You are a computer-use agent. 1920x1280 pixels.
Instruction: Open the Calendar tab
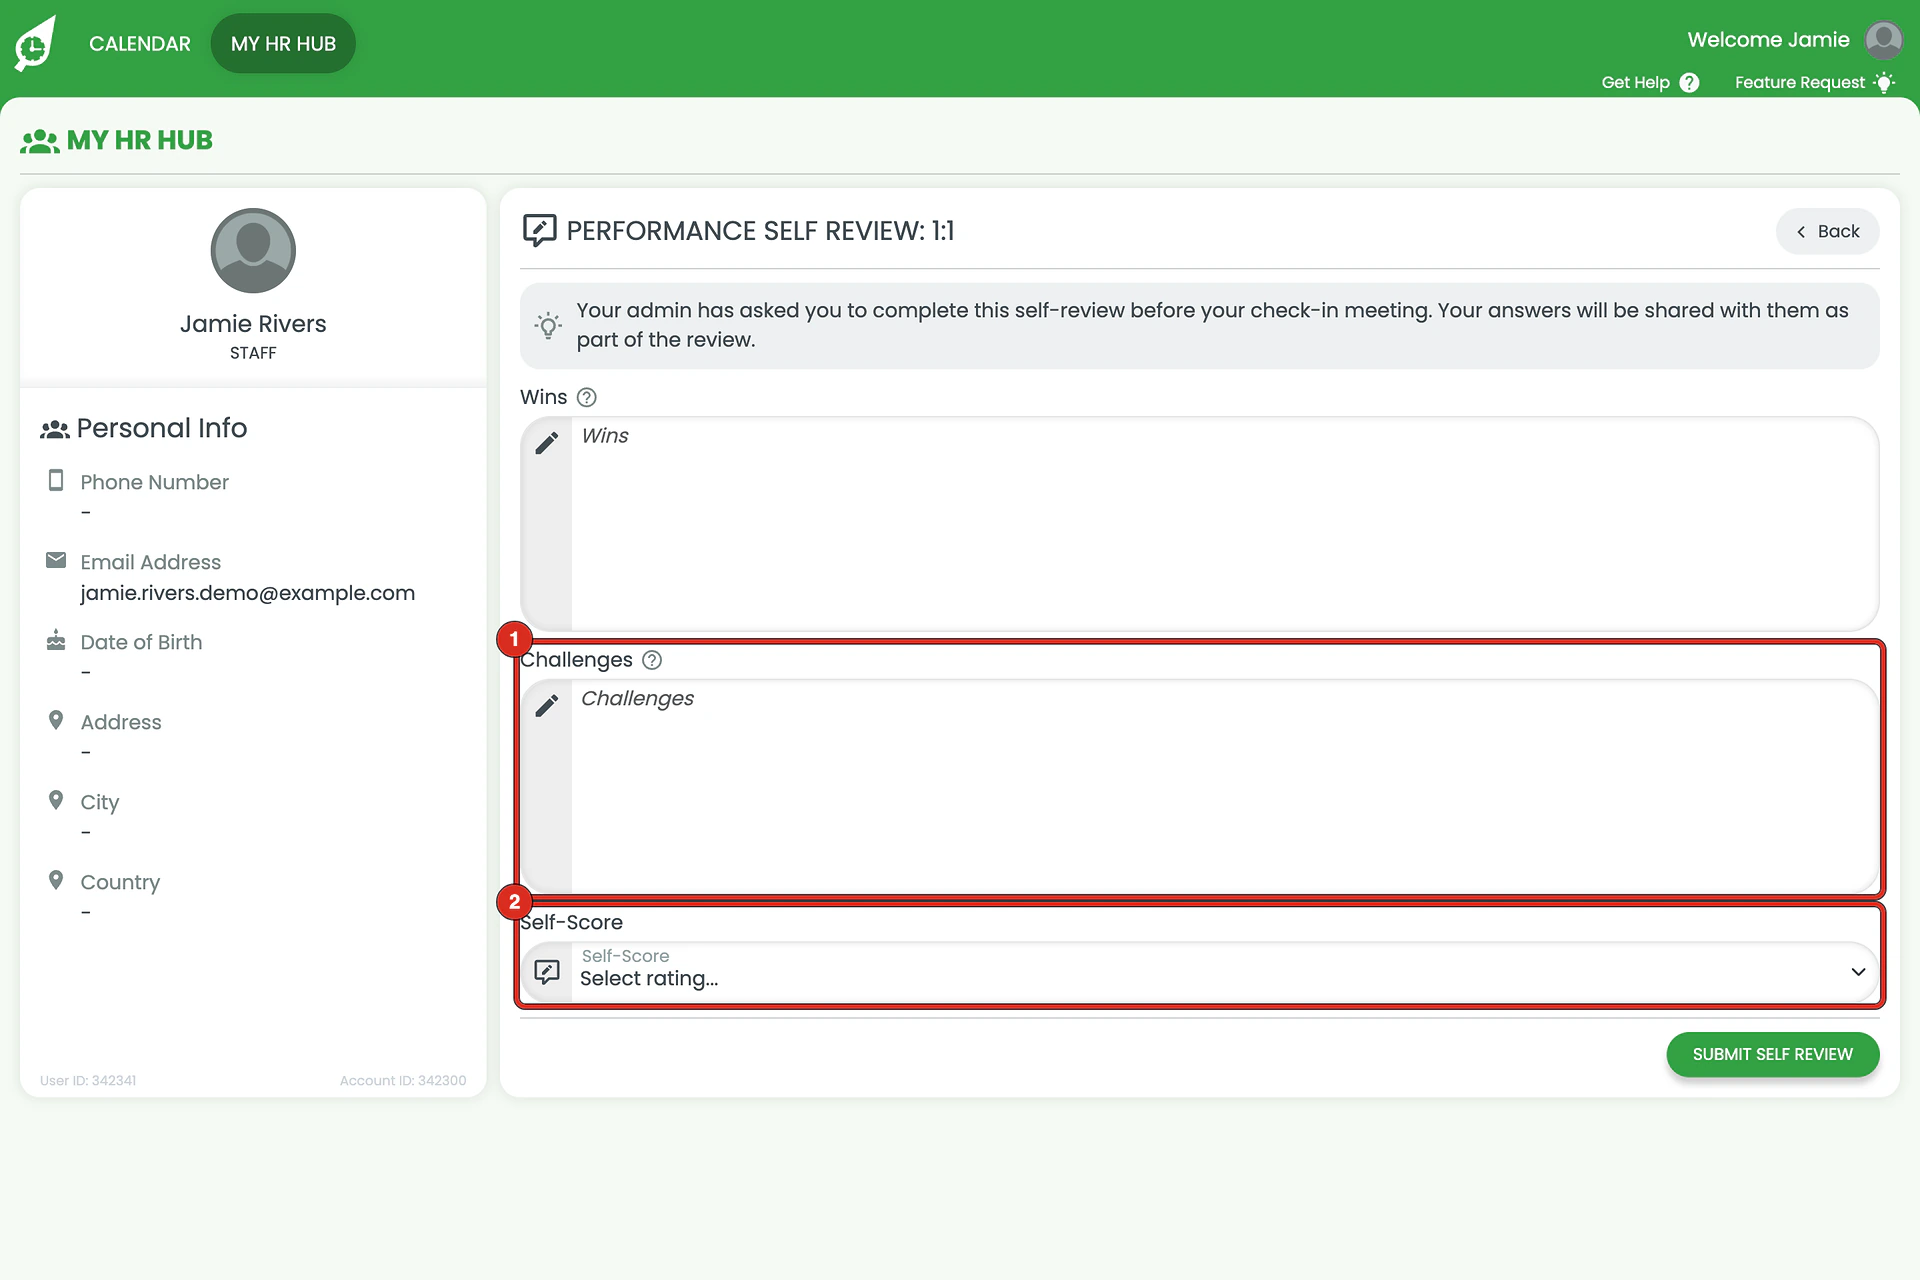[x=140, y=44]
